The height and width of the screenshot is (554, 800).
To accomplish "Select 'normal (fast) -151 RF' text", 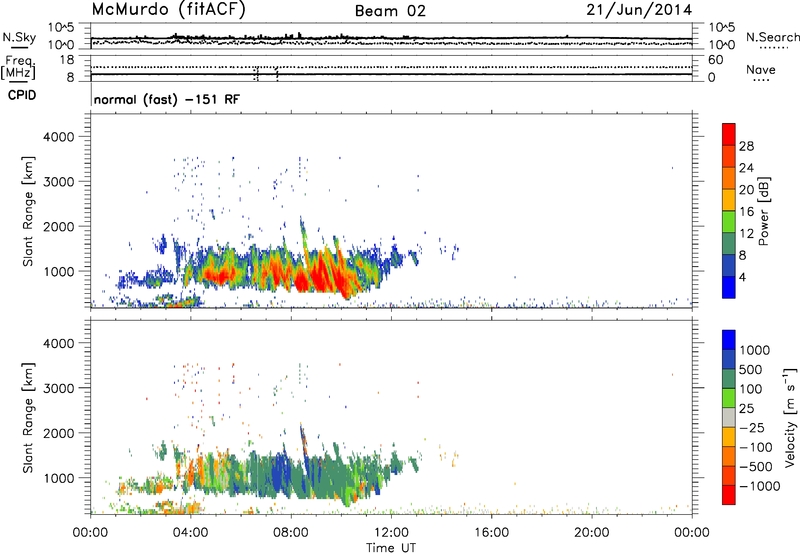I will pos(166,99).
